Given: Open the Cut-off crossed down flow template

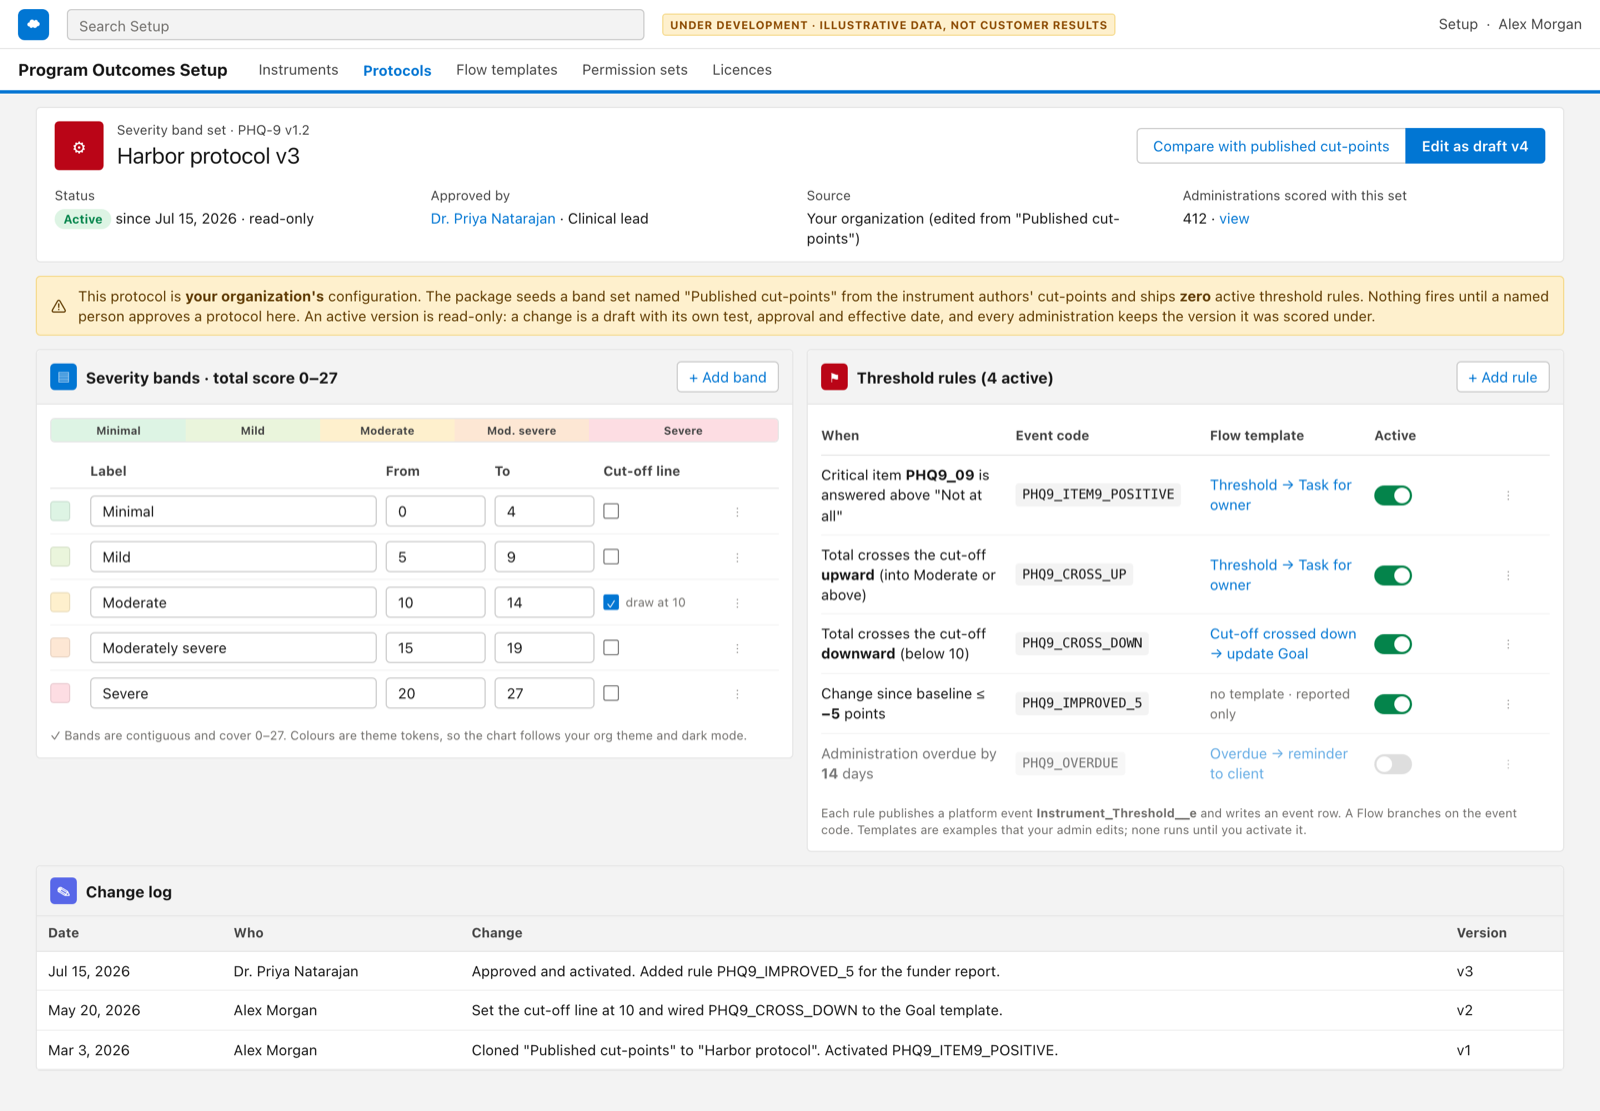Looking at the screenshot, I should (x=1283, y=644).
